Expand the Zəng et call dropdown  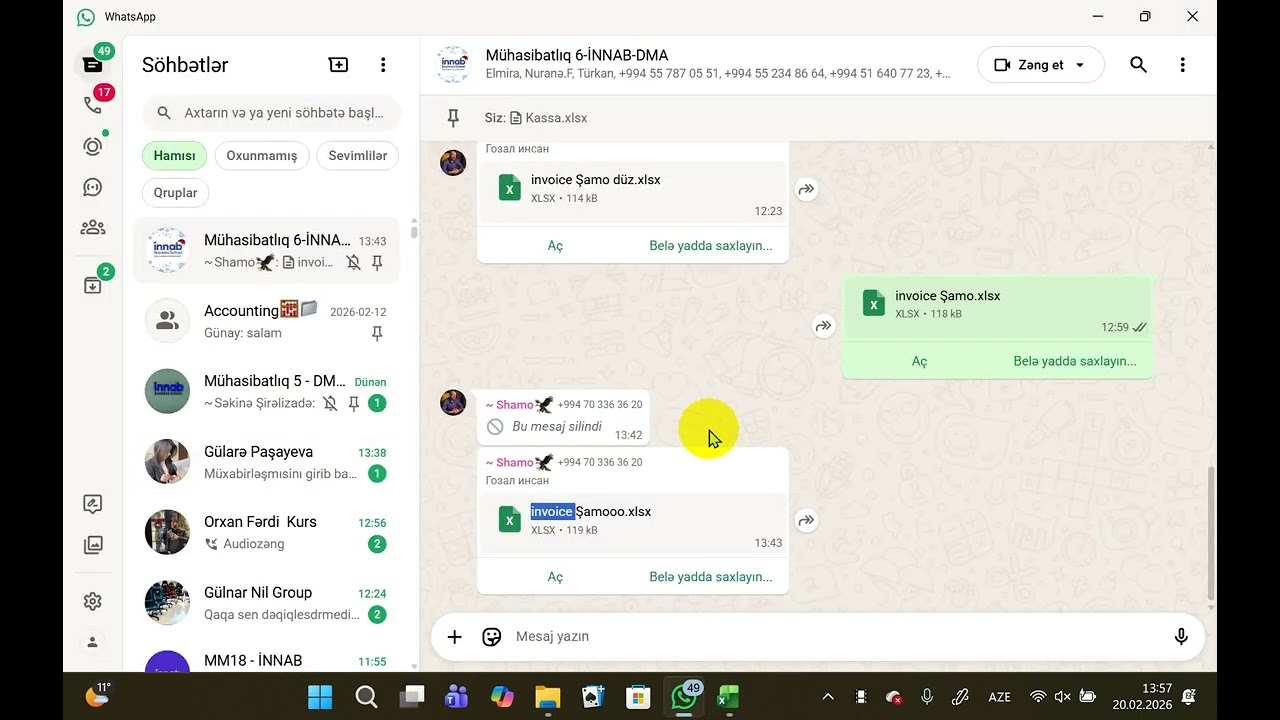[1080, 65]
